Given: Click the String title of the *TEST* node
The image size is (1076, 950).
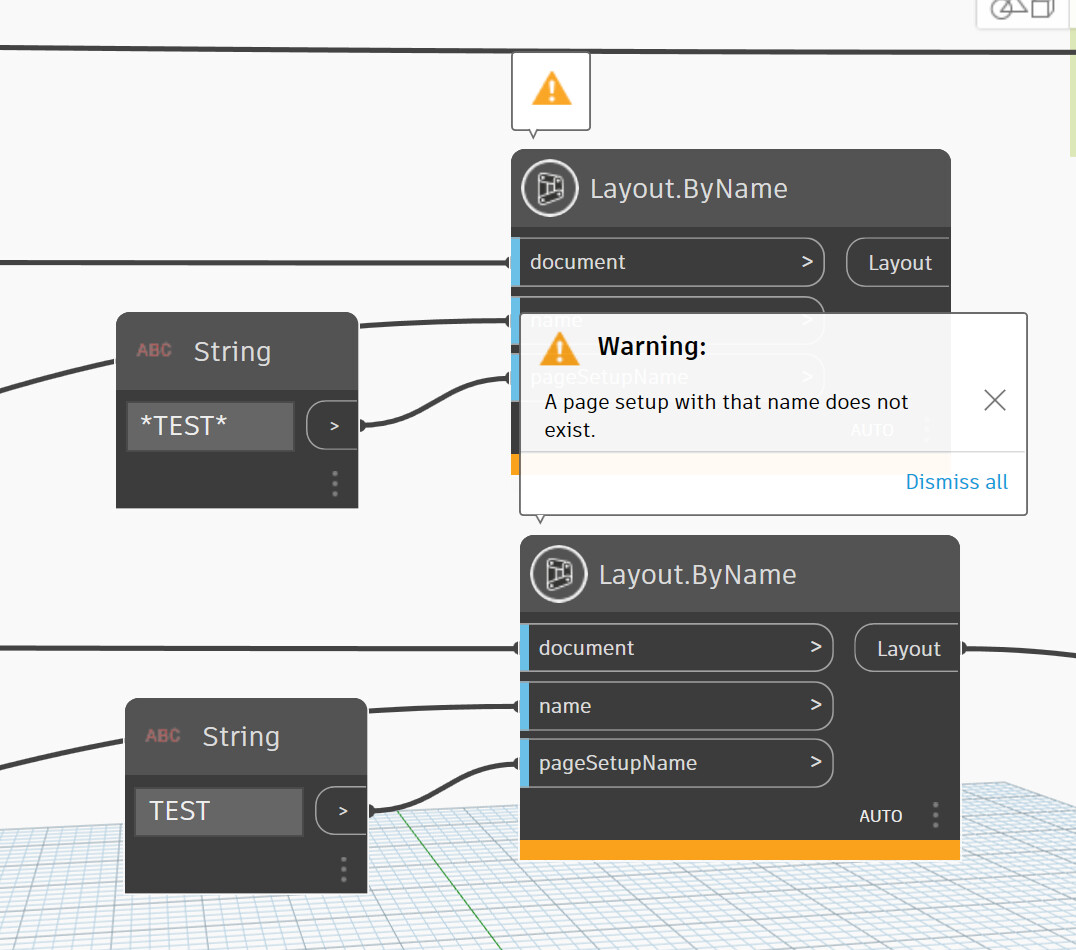Looking at the screenshot, I should pyautogui.click(x=232, y=351).
